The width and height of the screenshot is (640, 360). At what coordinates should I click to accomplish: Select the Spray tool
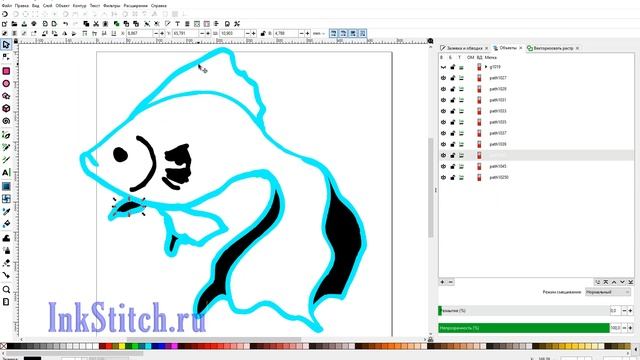point(6,250)
